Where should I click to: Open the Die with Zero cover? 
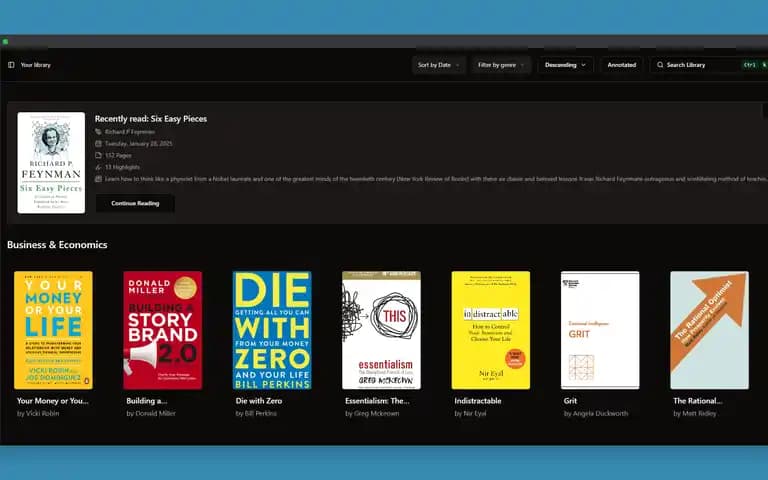pyautogui.click(x=272, y=330)
